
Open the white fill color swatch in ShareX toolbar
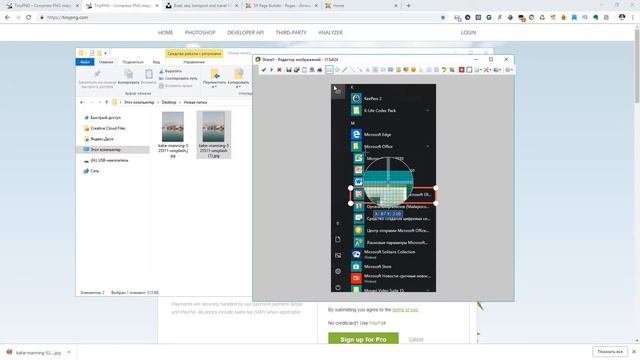coord(469,70)
